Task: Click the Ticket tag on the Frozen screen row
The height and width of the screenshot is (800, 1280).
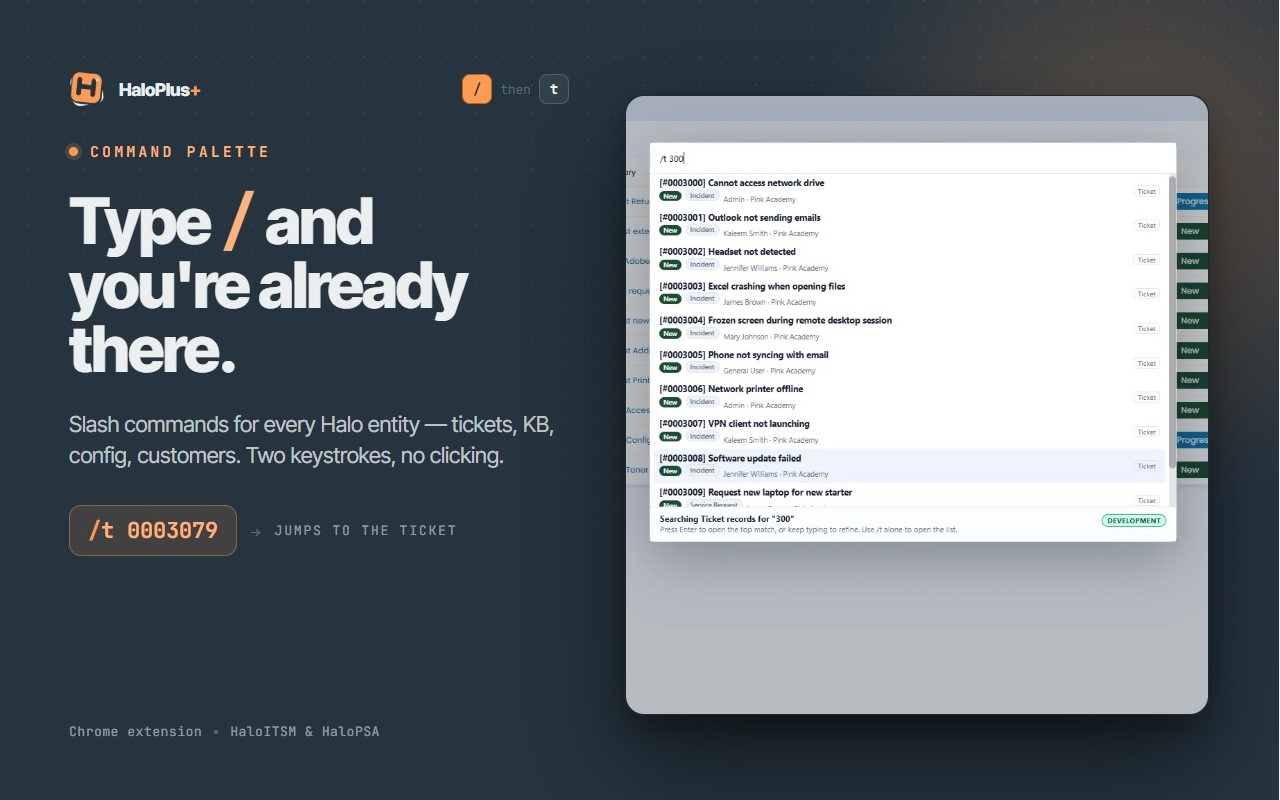Action: [x=1146, y=328]
